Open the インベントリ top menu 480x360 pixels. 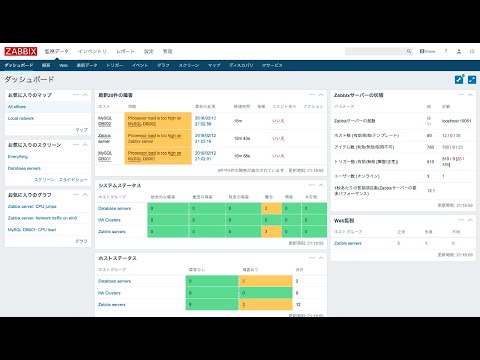(x=92, y=51)
